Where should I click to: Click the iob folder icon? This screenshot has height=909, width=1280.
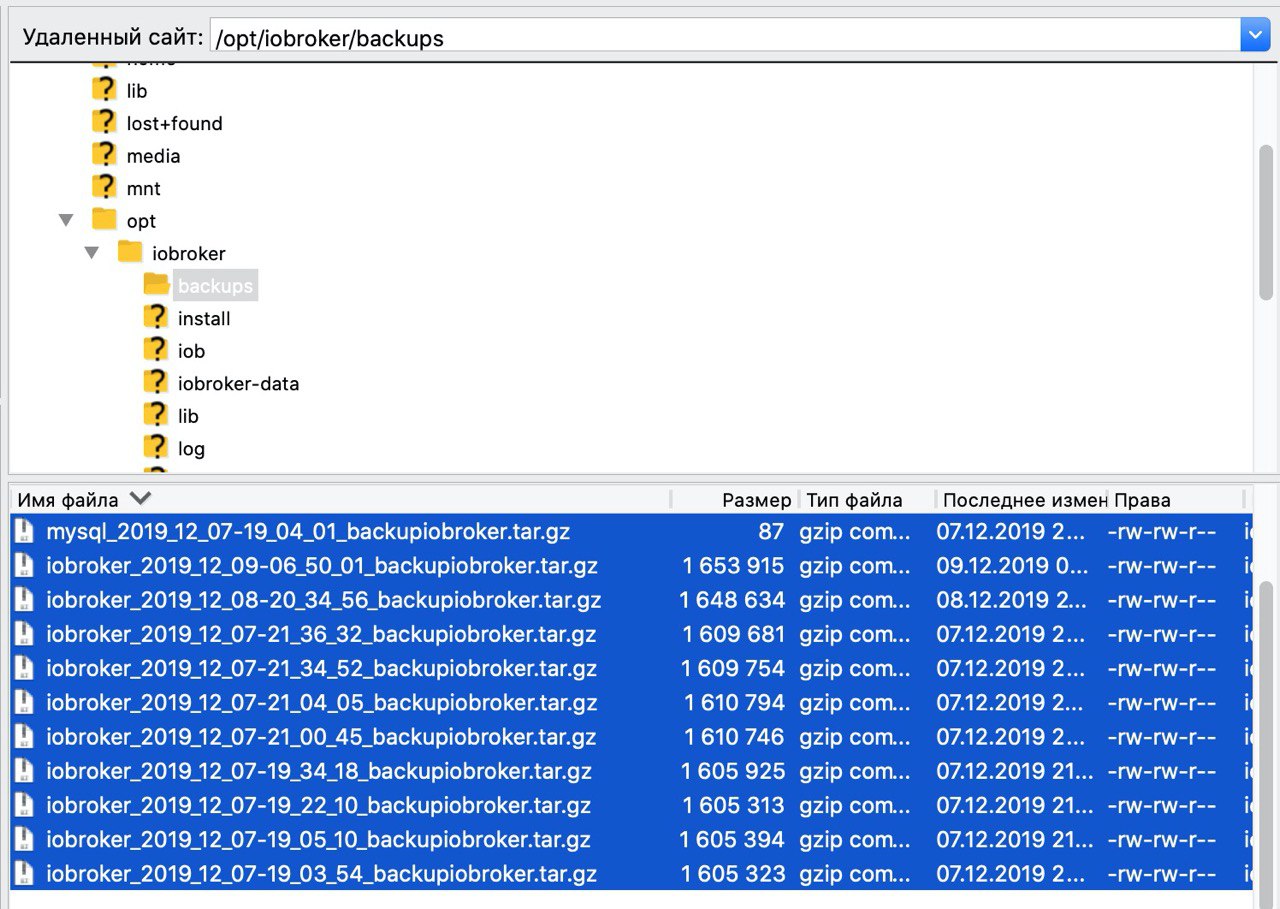click(x=156, y=350)
